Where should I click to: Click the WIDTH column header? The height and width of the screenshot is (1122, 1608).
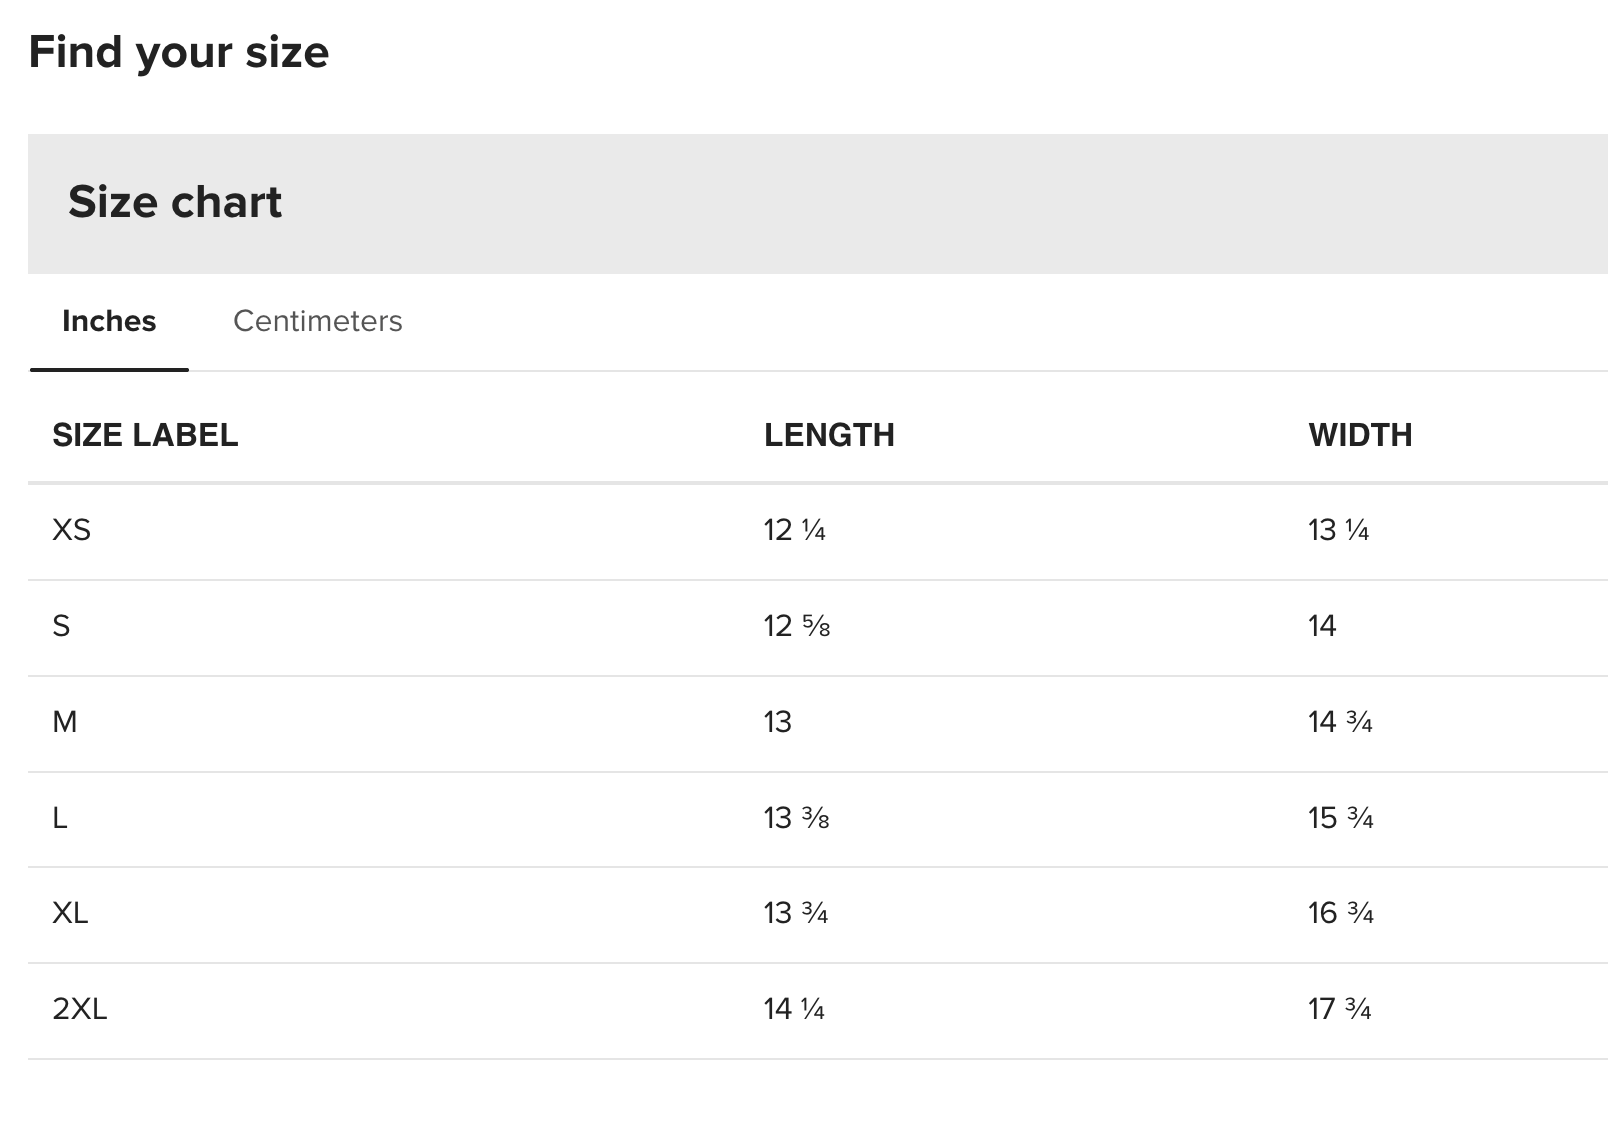point(1360,435)
